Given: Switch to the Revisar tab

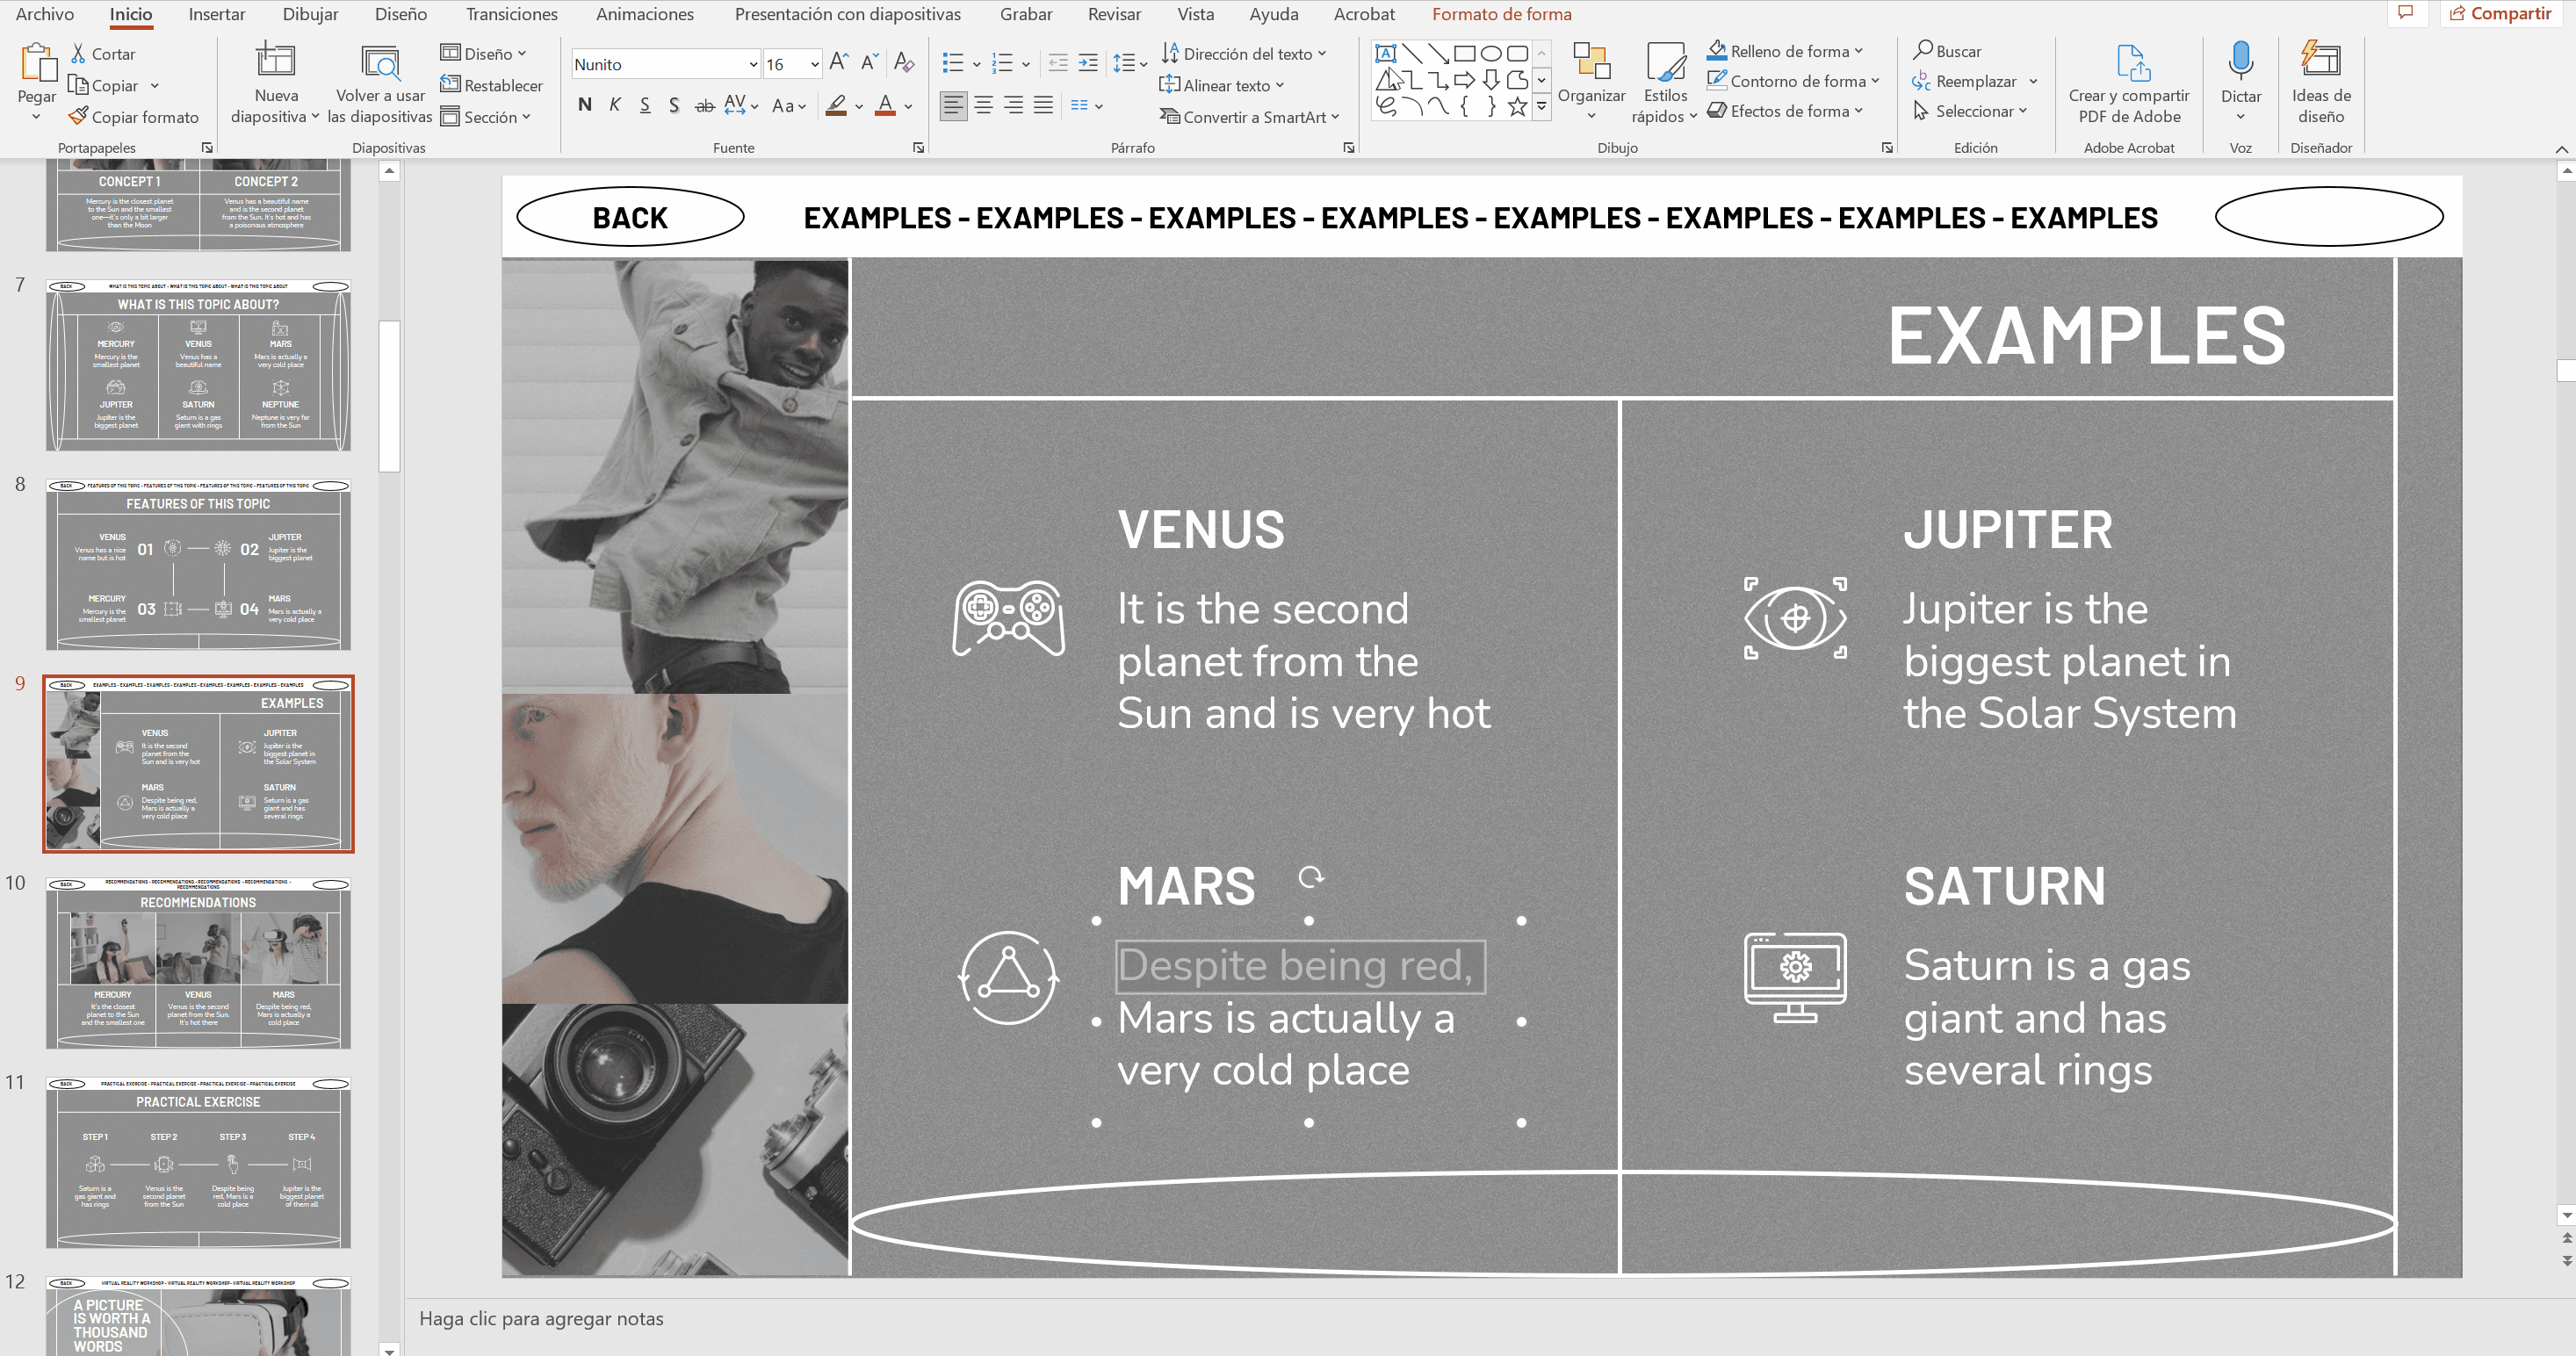Looking at the screenshot, I should pos(1114,14).
